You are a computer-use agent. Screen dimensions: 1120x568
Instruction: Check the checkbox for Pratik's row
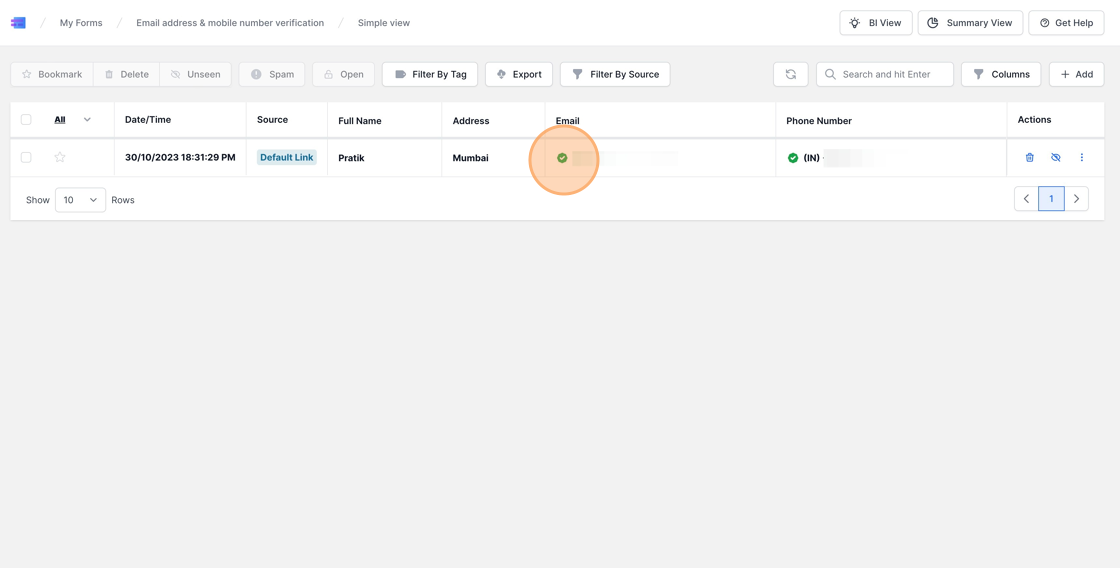[x=26, y=158]
